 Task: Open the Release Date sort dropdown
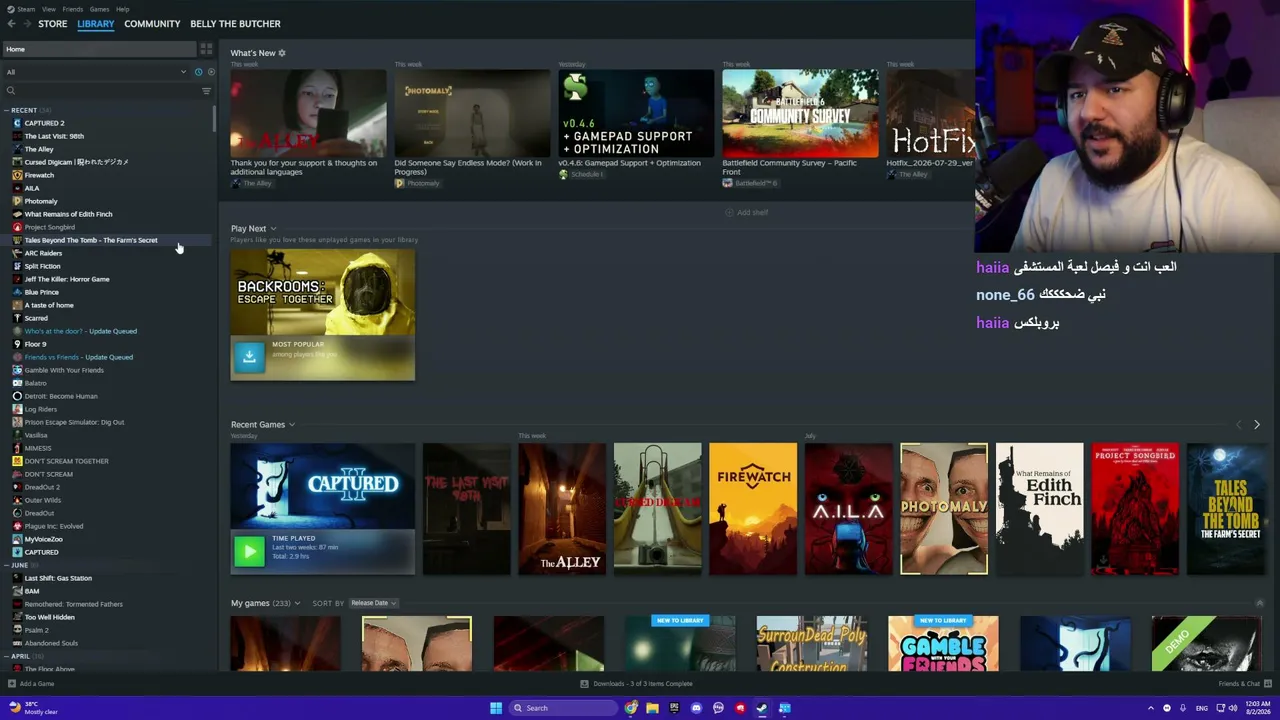(x=373, y=603)
